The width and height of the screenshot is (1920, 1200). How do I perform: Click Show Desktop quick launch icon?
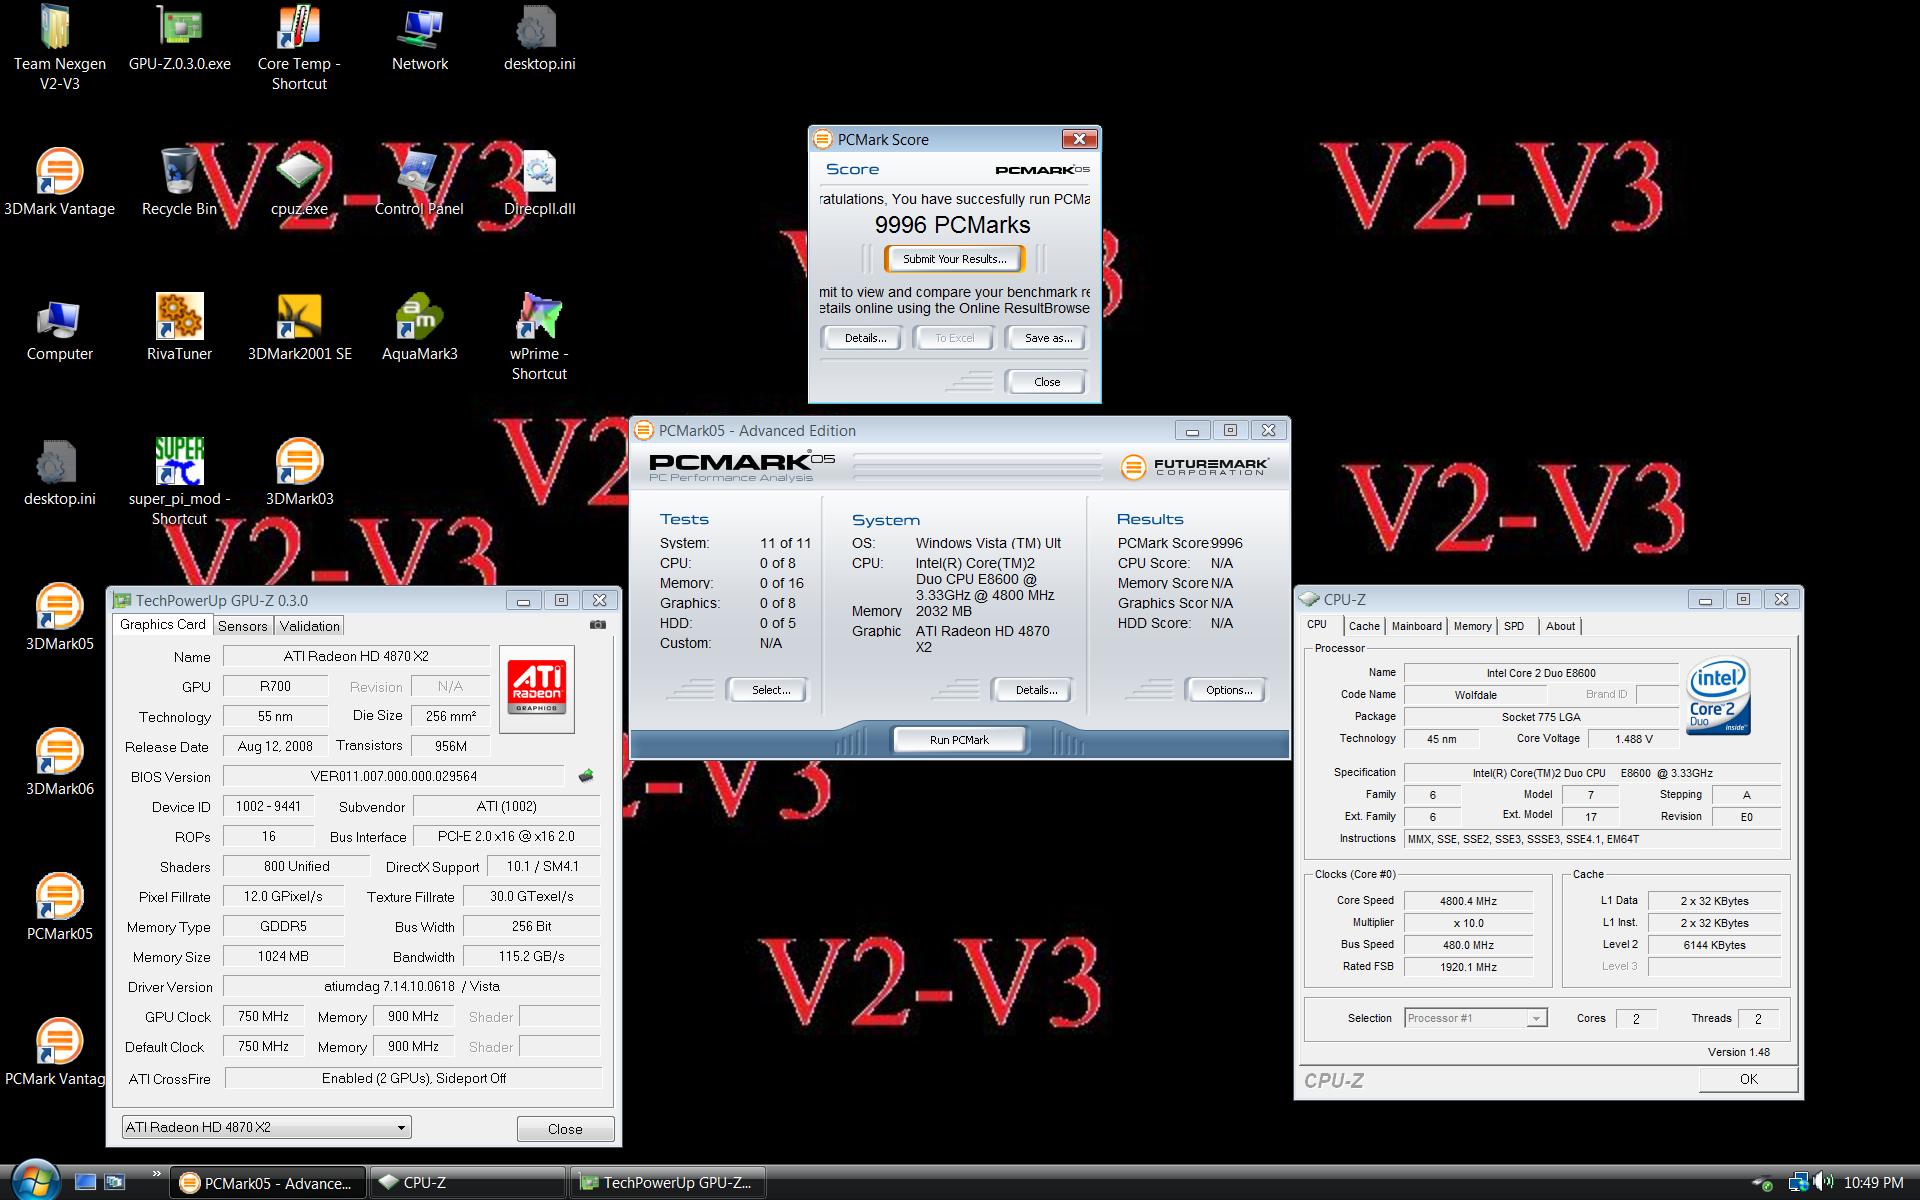(x=85, y=1182)
